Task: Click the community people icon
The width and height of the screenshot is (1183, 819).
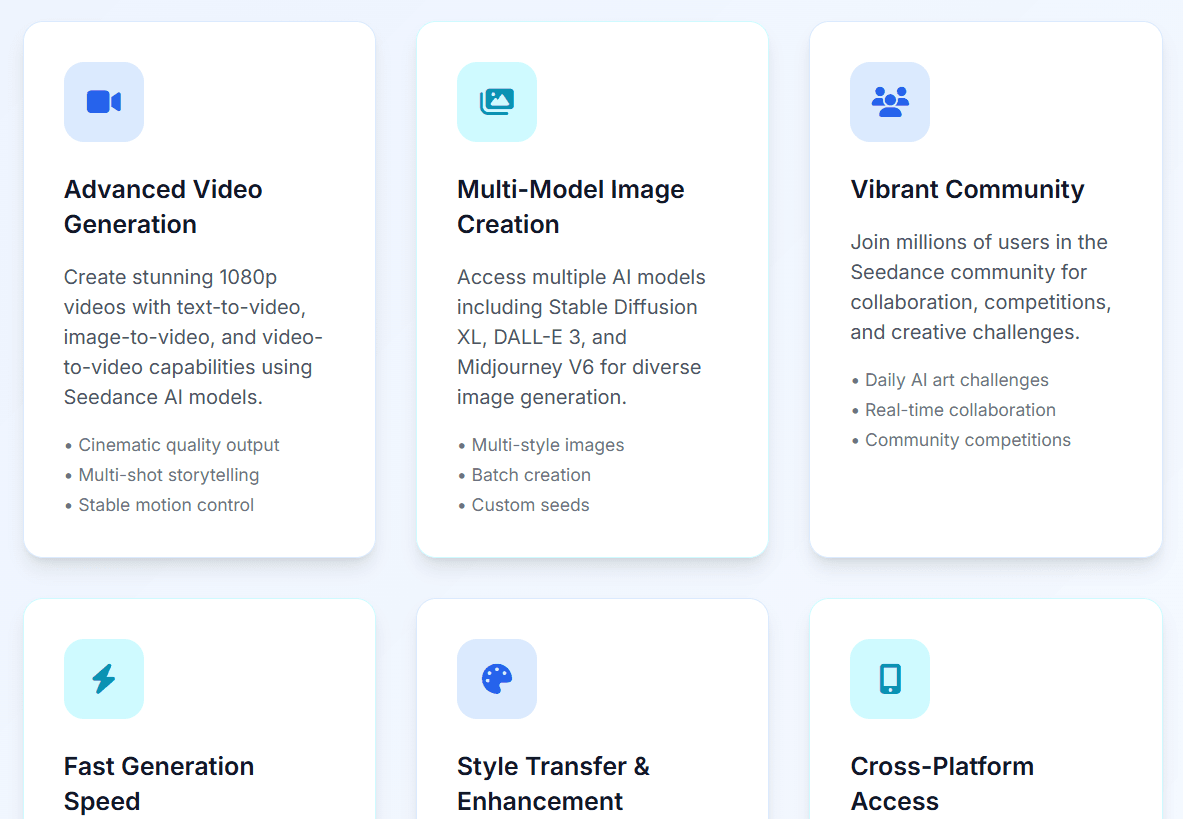Action: 890,102
